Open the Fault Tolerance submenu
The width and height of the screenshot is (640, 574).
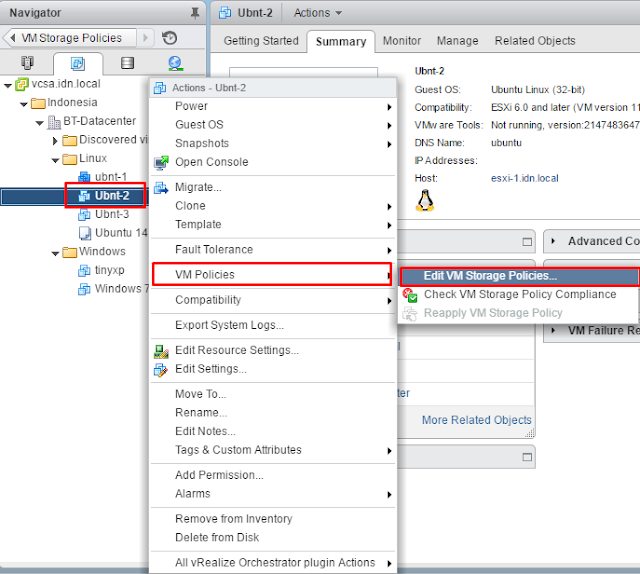point(273,249)
